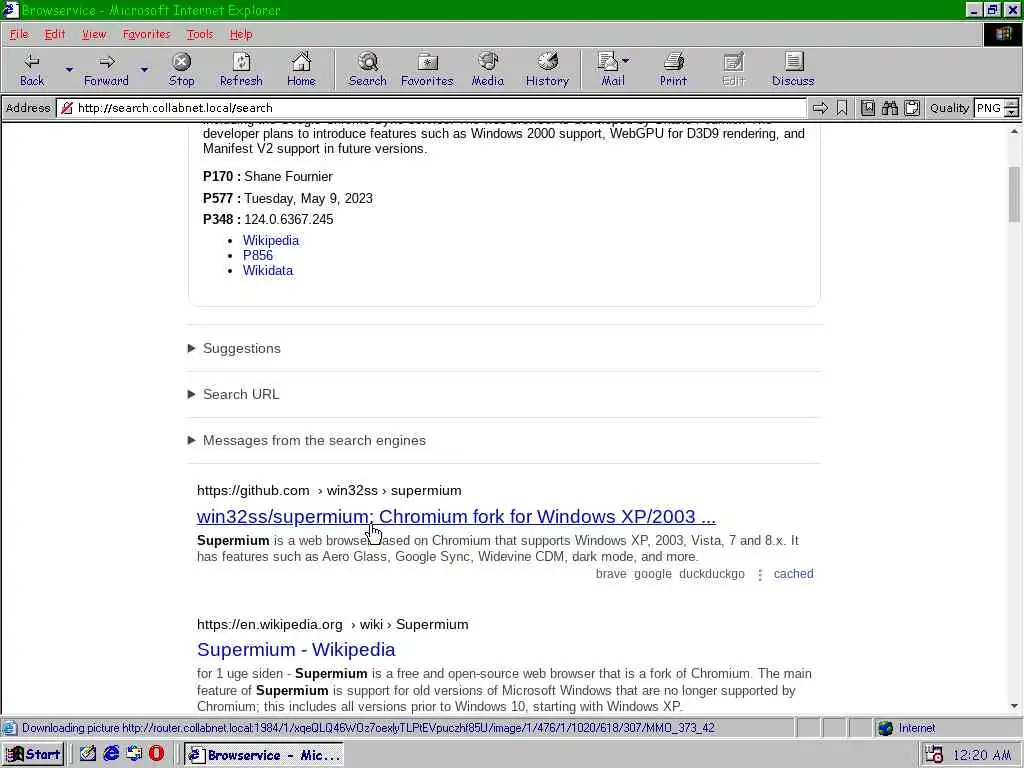
Task: Open the Start menu
Action: 33,755
